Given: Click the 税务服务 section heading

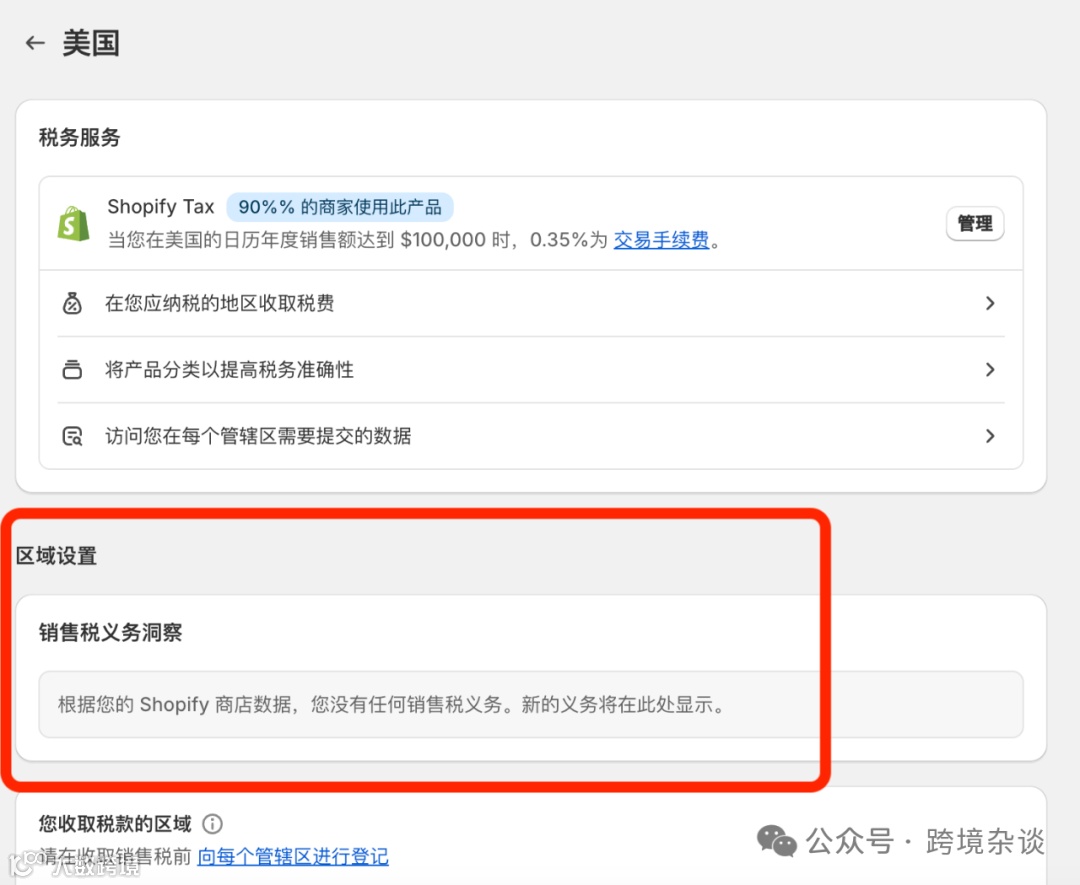Looking at the screenshot, I should coord(79,137).
